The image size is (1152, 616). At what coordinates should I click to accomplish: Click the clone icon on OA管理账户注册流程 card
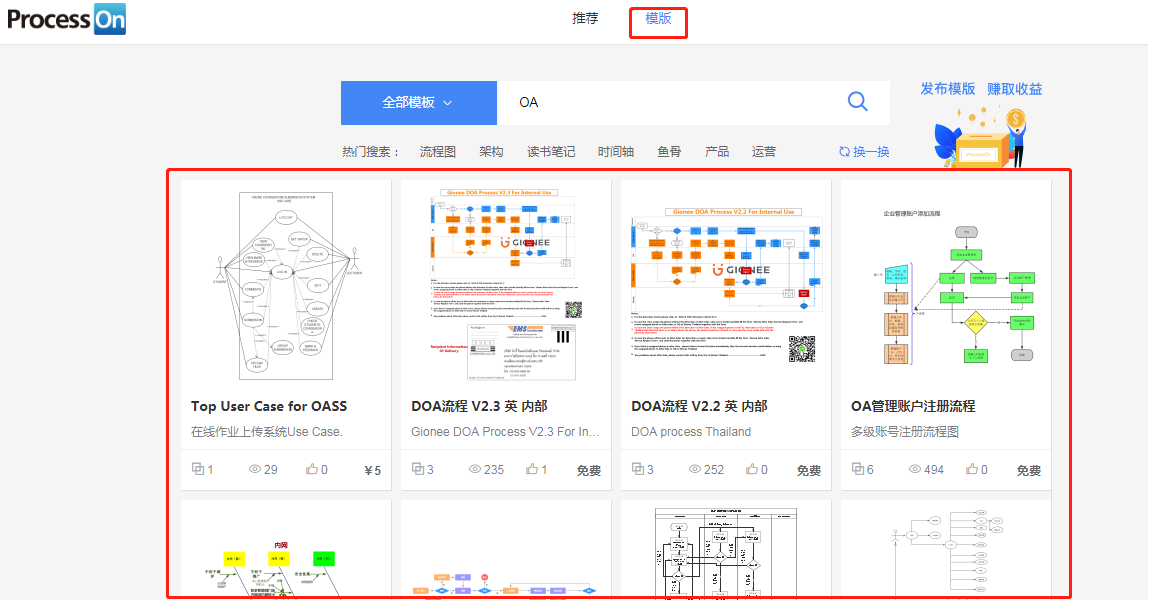(x=857, y=469)
